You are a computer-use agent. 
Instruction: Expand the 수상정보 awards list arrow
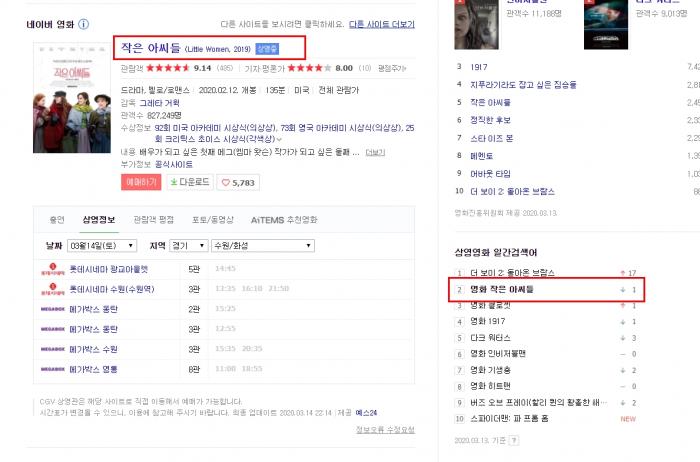coord(279,140)
